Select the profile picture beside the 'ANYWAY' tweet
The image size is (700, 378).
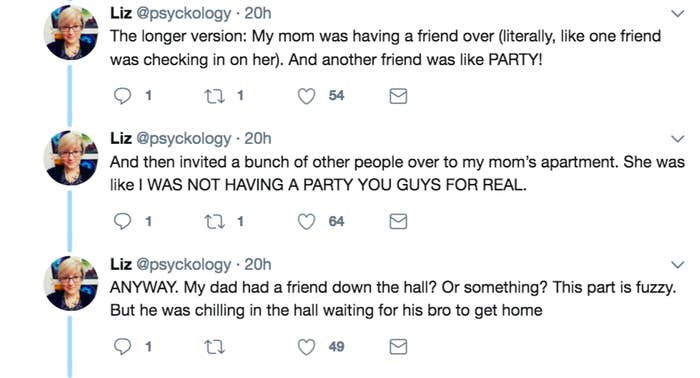point(71,284)
